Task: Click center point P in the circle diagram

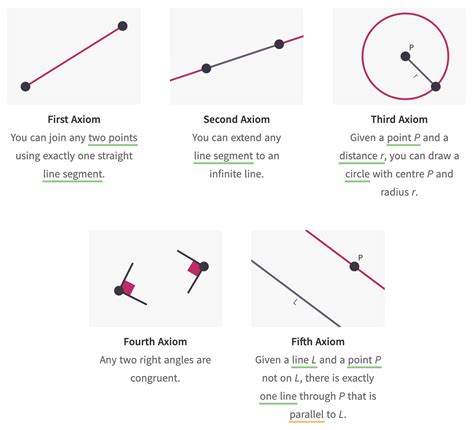Action: 405,56
